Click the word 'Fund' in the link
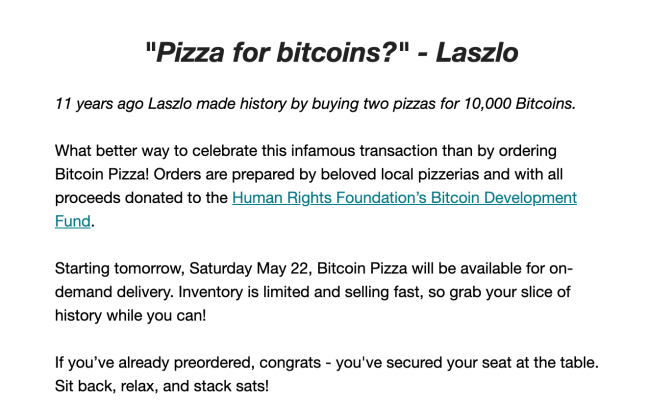Screen dimensions: 649x405 click(72, 222)
